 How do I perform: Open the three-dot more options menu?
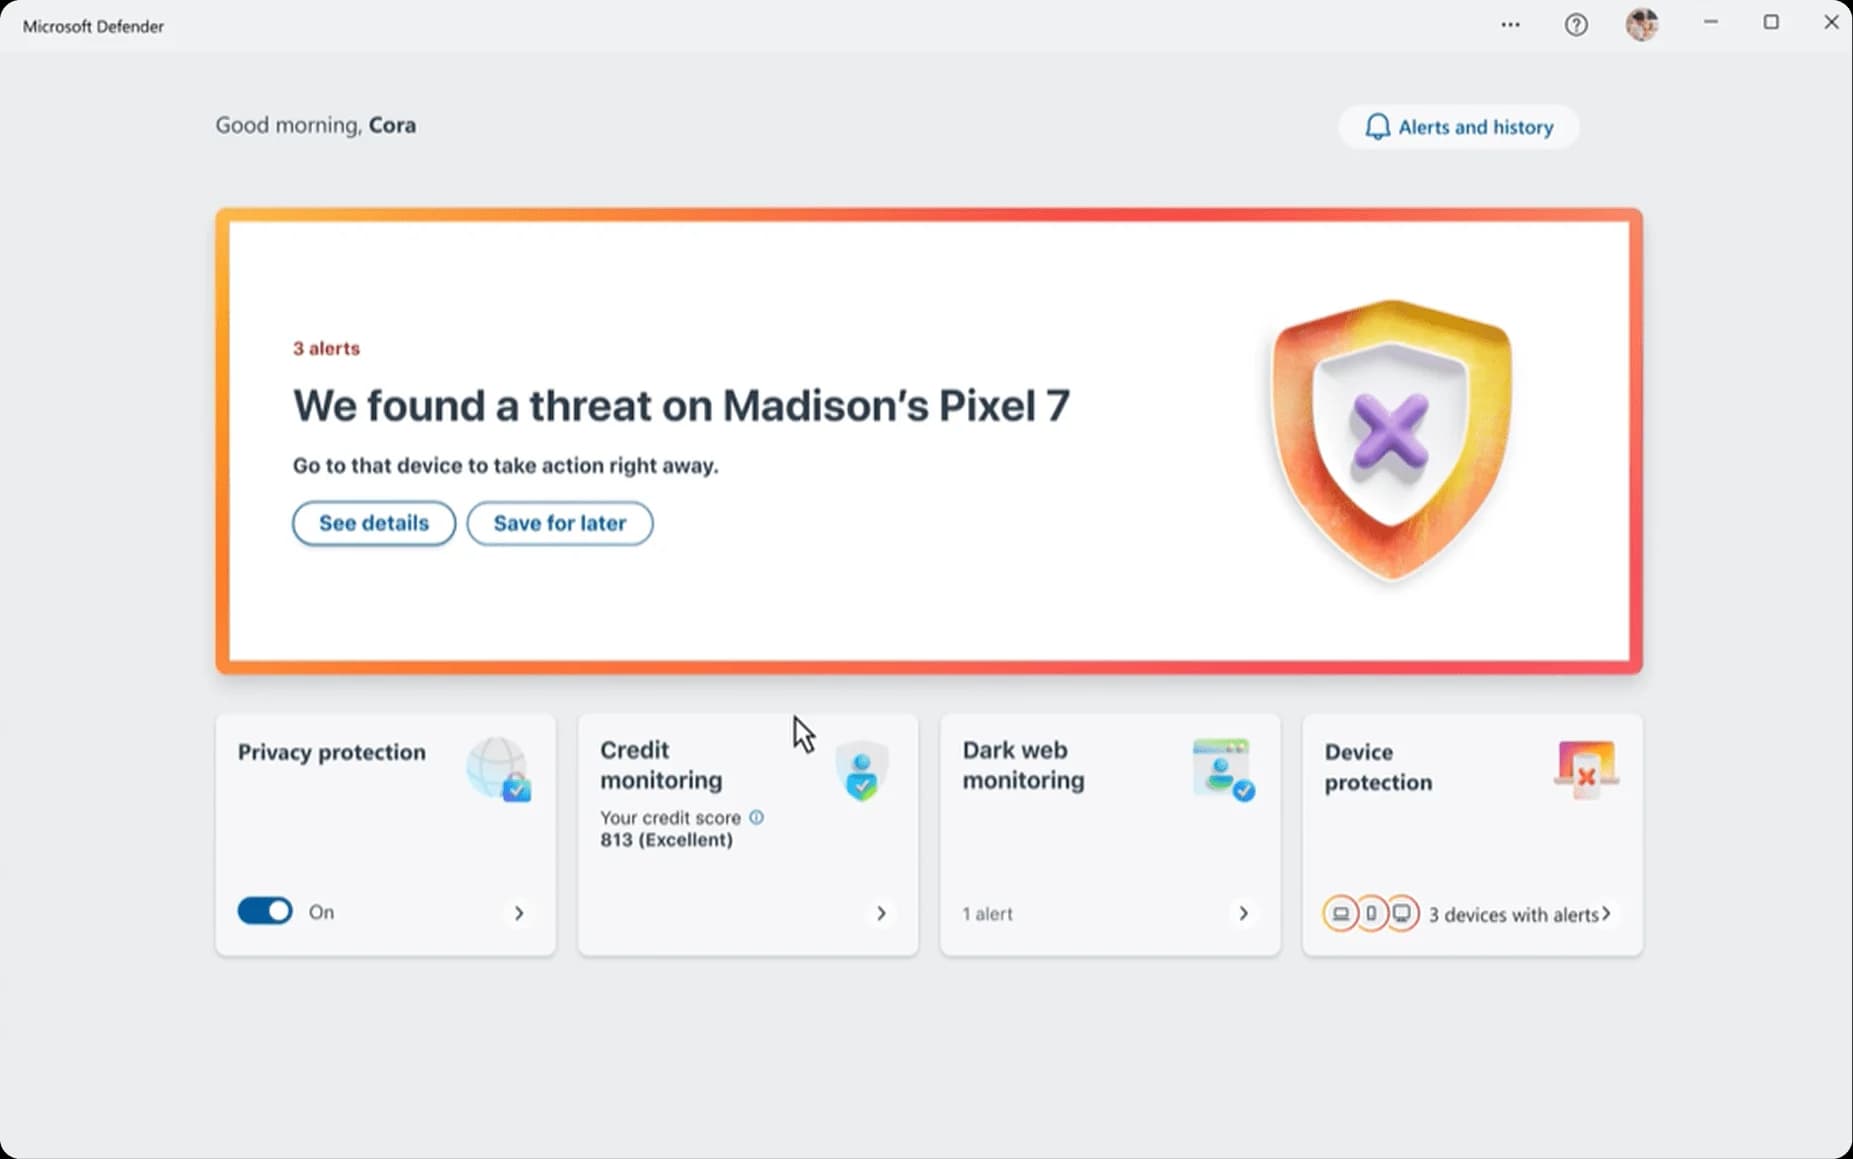(1510, 25)
